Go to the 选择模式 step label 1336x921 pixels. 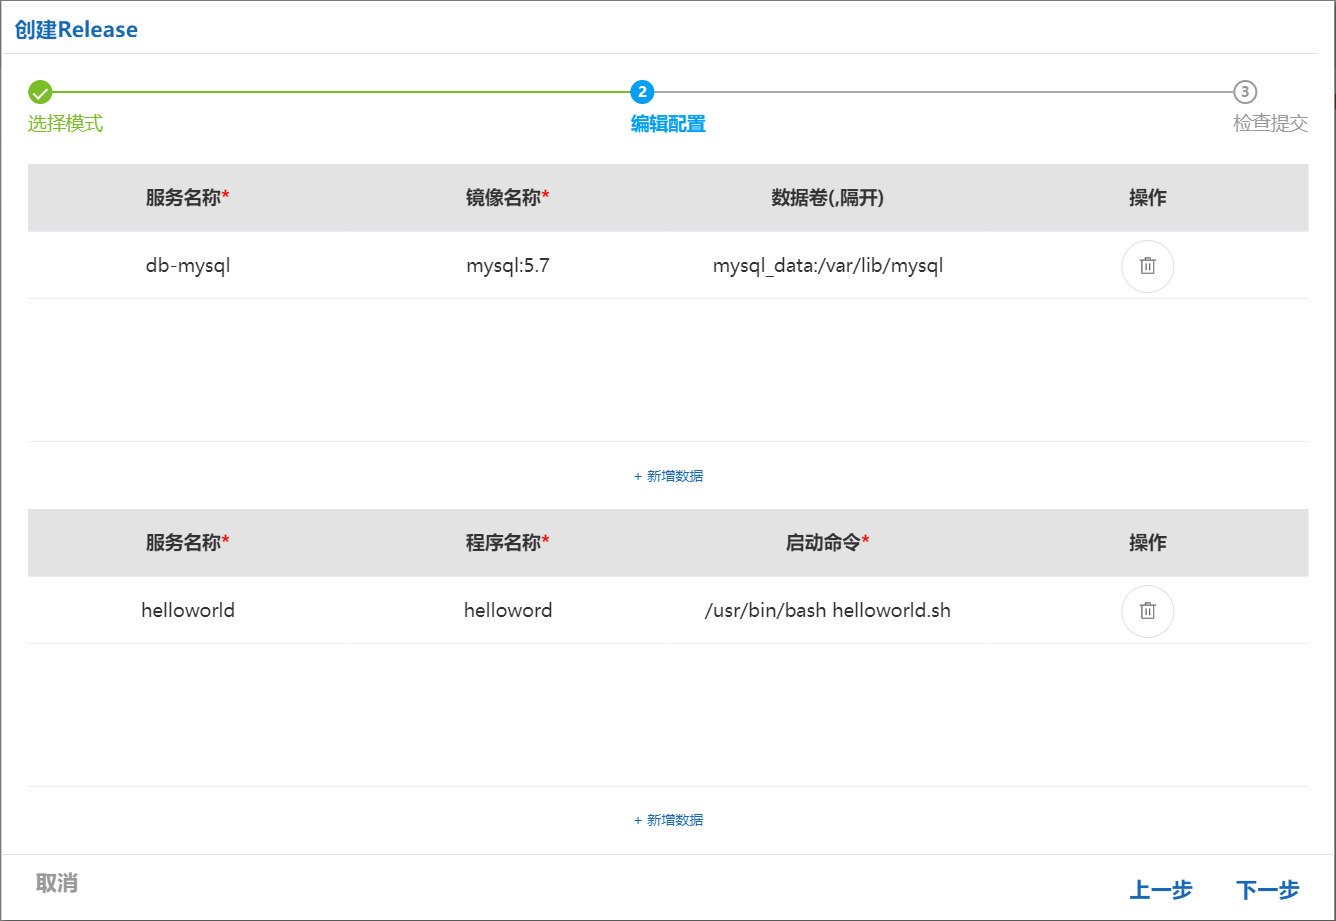pyautogui.click(x=65, y=124)
